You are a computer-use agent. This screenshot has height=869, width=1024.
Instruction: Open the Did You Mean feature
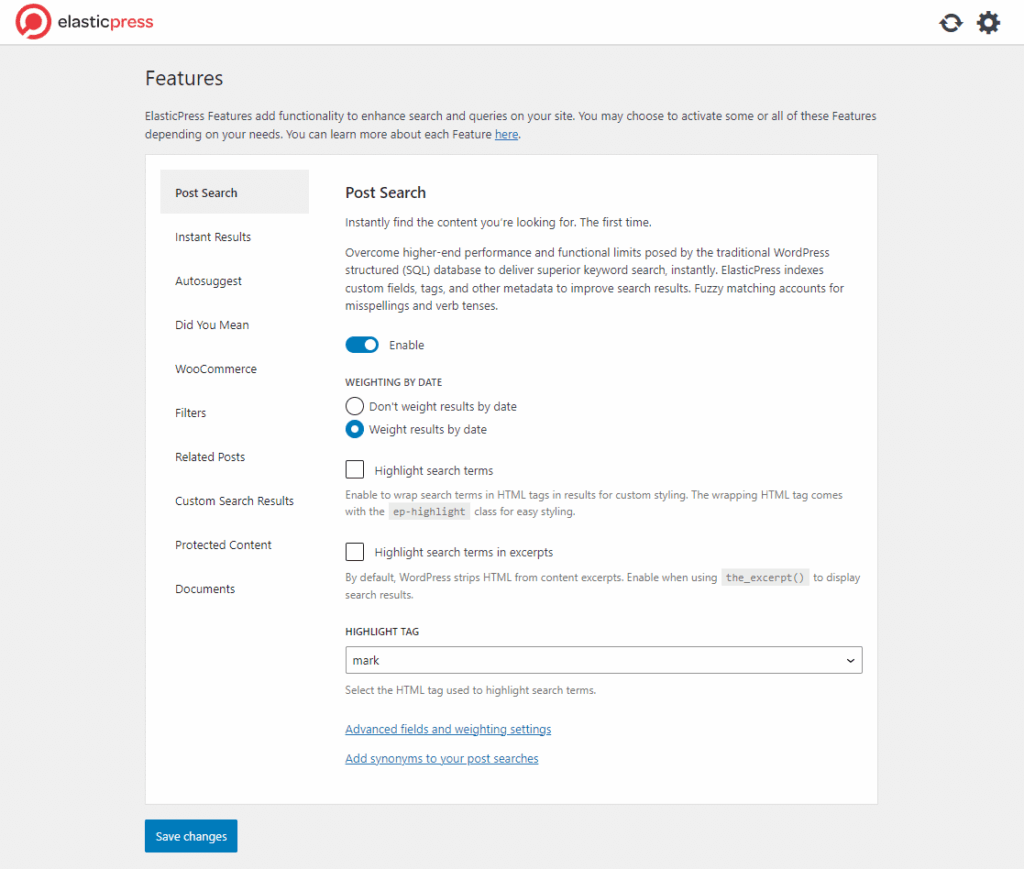[x=210, y=325]
